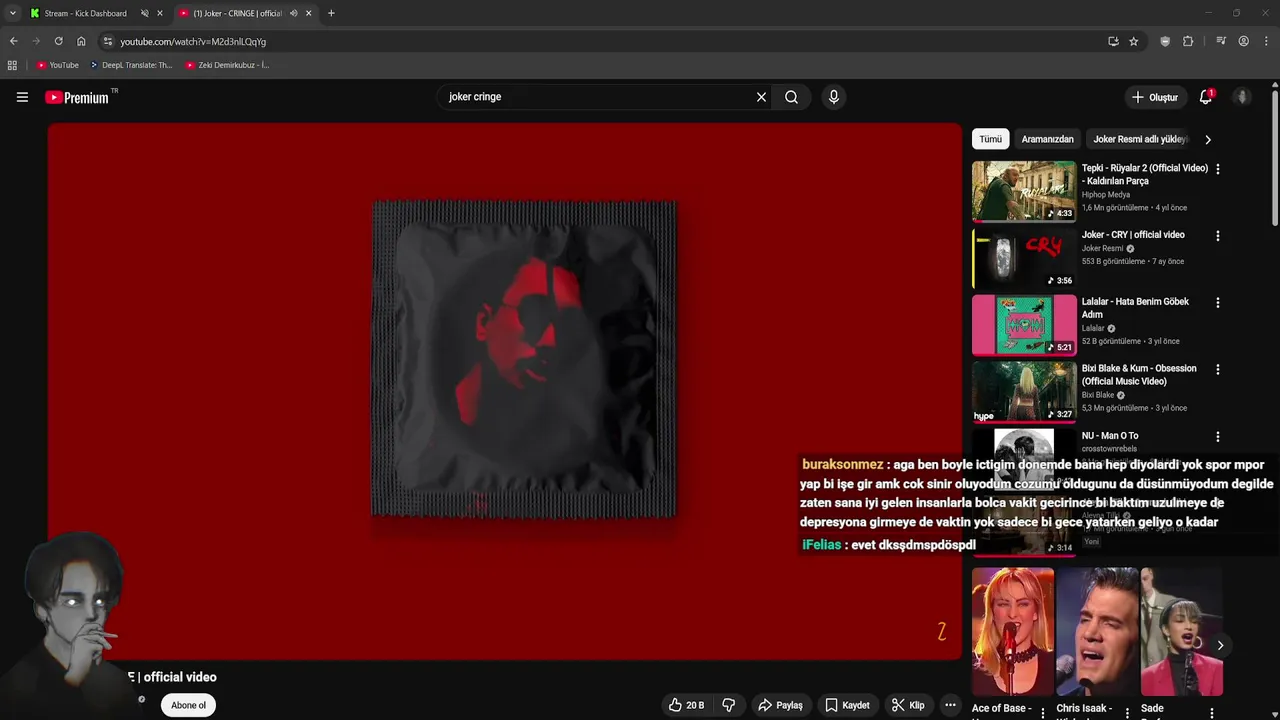Image resolution: width=1280 pixels, height=720 pixels.
Task: Install app icon in address bar
Action: click(1113, 41)
